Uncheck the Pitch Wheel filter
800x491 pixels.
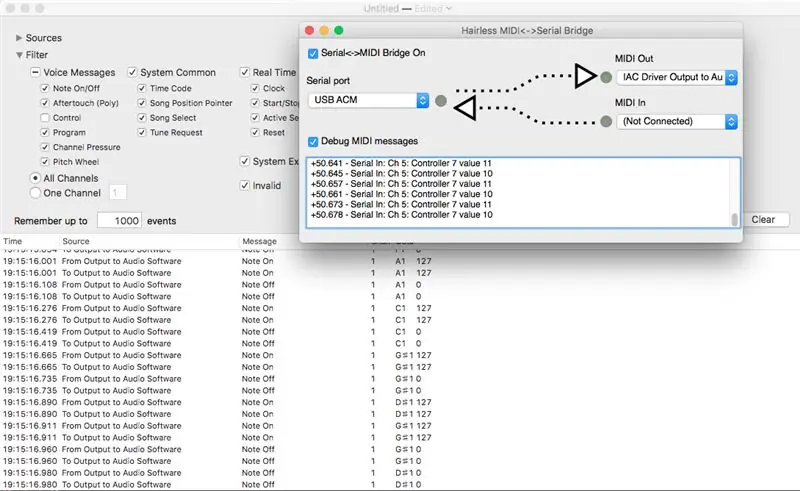(x=45, y=162)
